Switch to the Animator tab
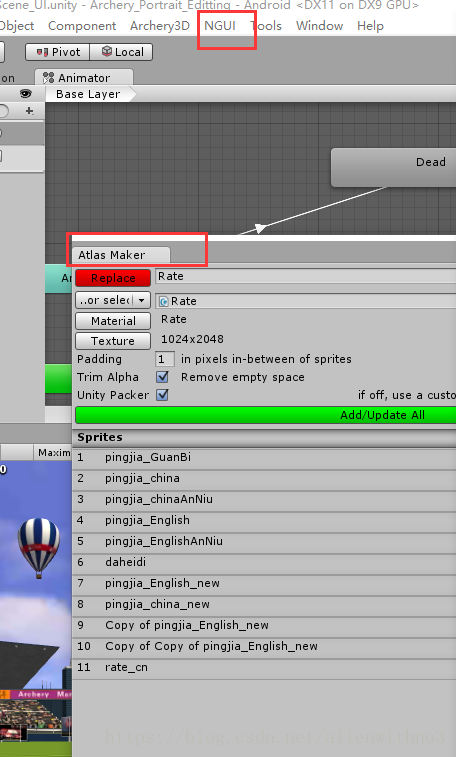Image resolution: width=456 pixels, height=757 pixels. [x=83, y=78]
